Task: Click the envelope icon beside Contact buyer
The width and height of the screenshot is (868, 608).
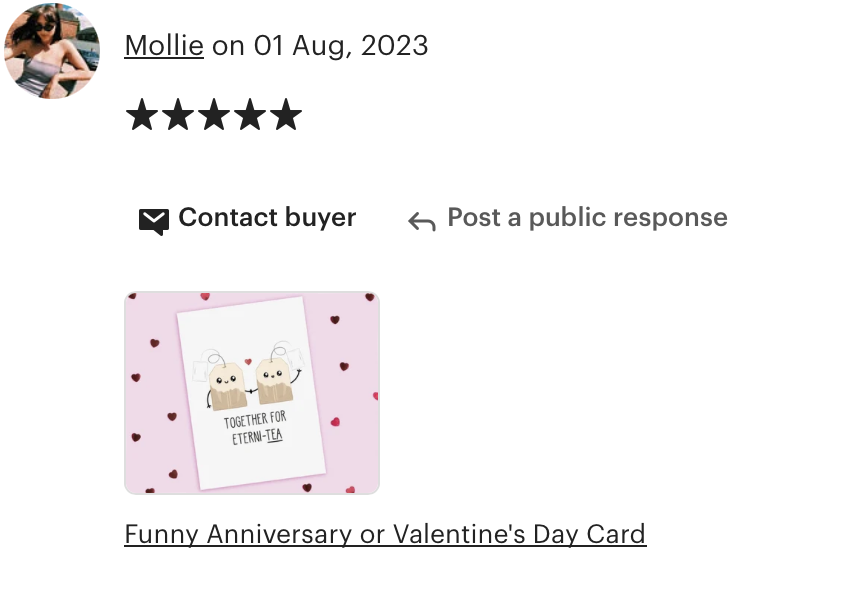Action: 153,221
